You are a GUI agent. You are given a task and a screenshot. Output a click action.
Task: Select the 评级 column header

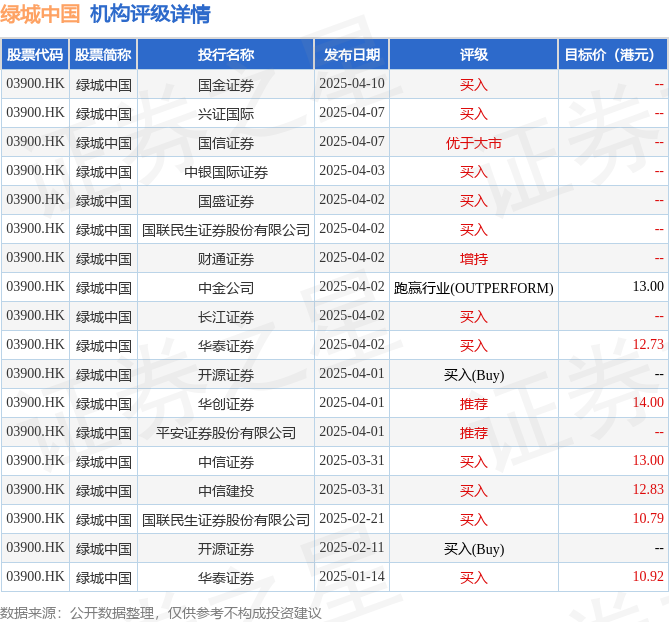(474, 55)
